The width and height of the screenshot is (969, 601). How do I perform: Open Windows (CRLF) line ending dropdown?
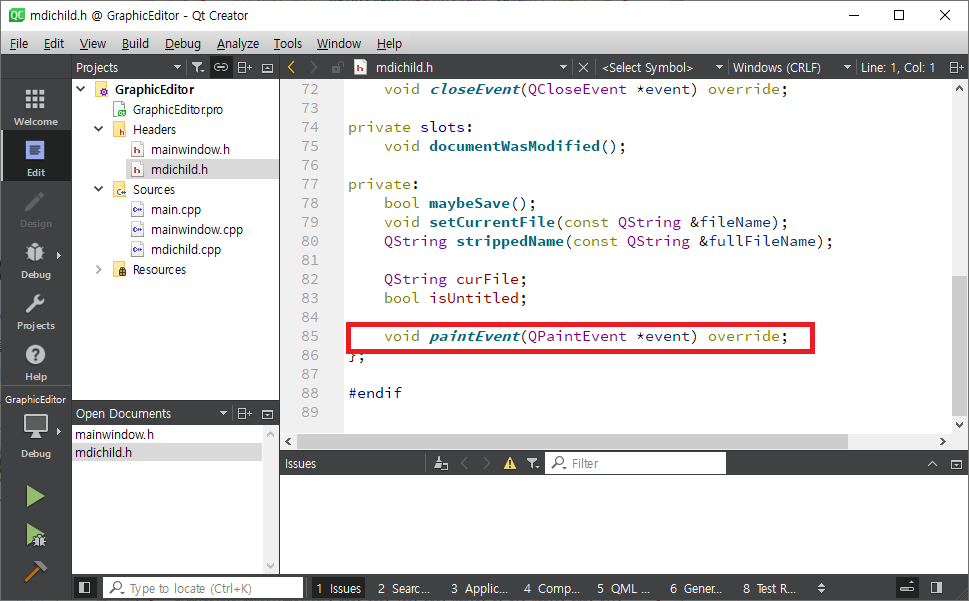(x=847, y=67)
